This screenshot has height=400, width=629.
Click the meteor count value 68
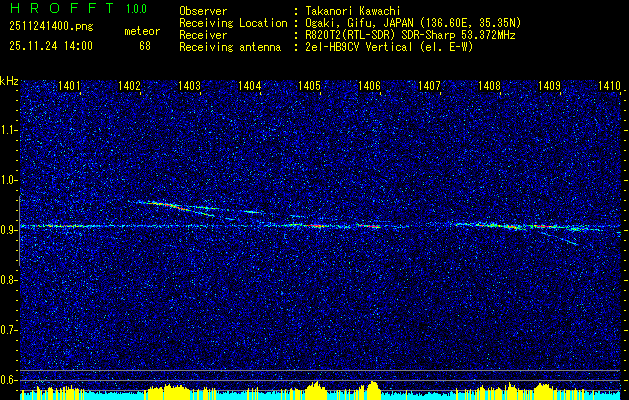point(145,46)
